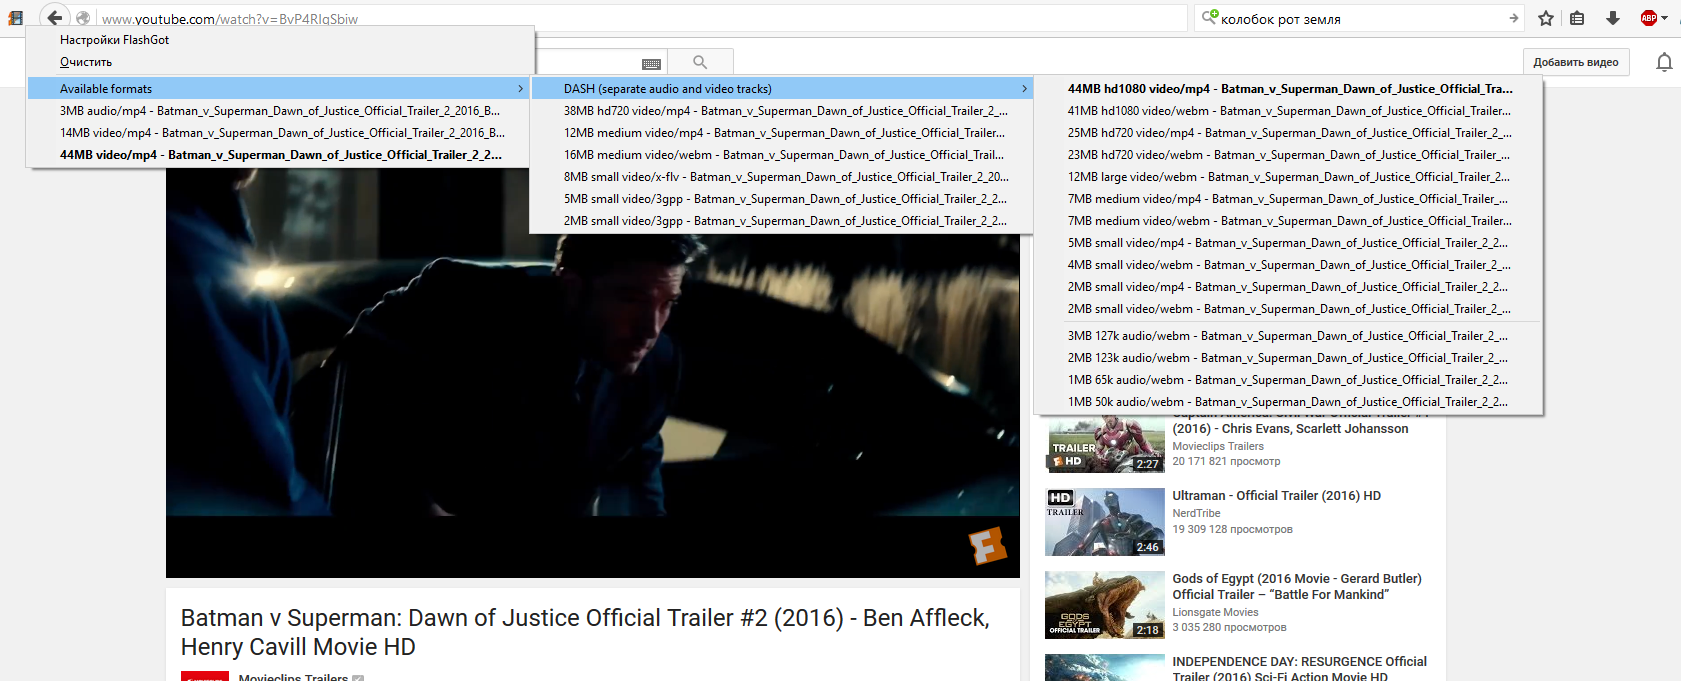Screen dimensions: 1681x681
Task: Pick 7MB medium video/webm DASH entry
Action: [x=1289, y=221]
